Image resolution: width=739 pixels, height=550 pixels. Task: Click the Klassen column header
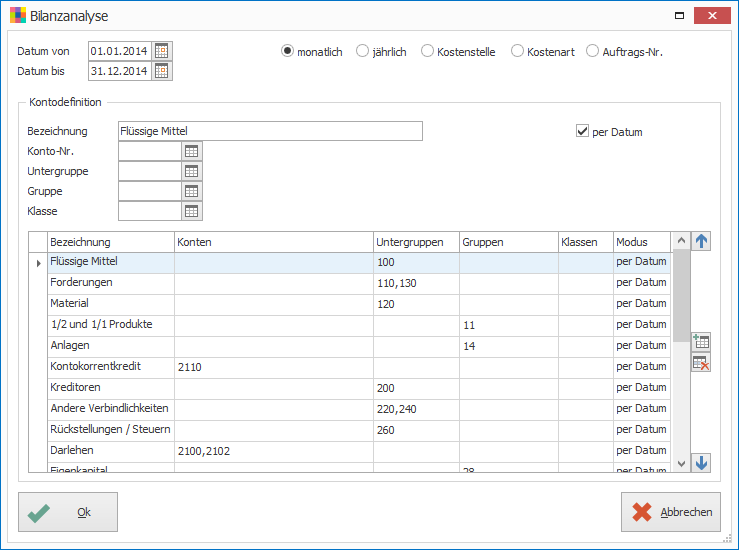pyautogui.click(x=585, y=242)
